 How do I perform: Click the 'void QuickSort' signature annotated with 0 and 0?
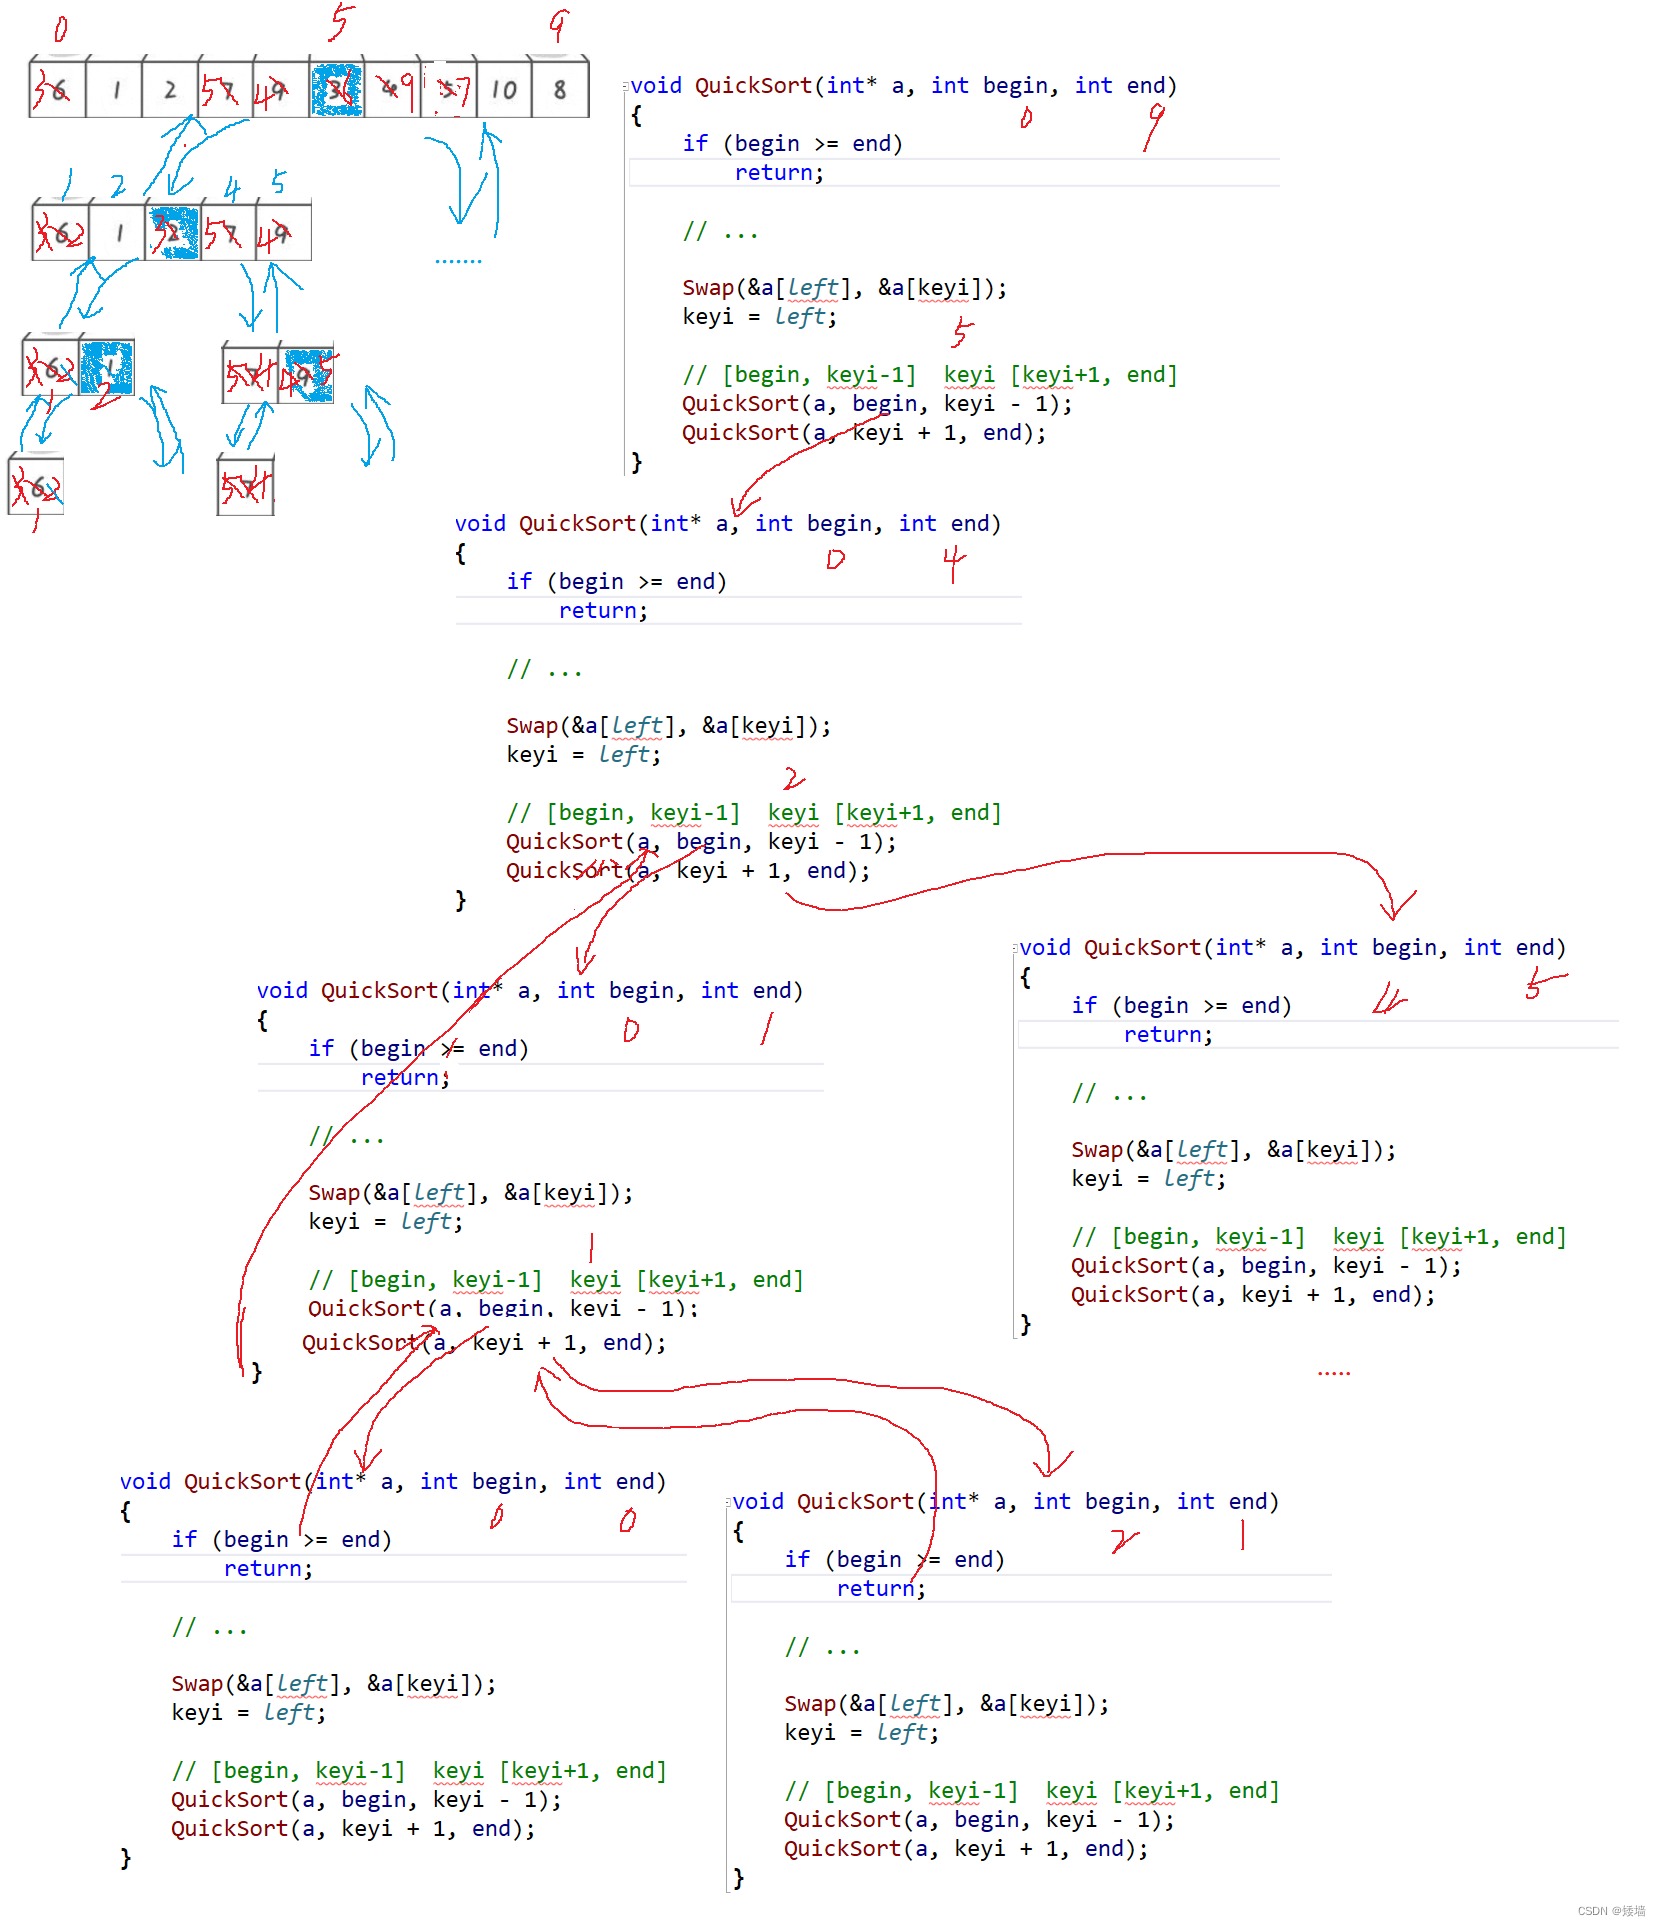(x=392, y=1482)
